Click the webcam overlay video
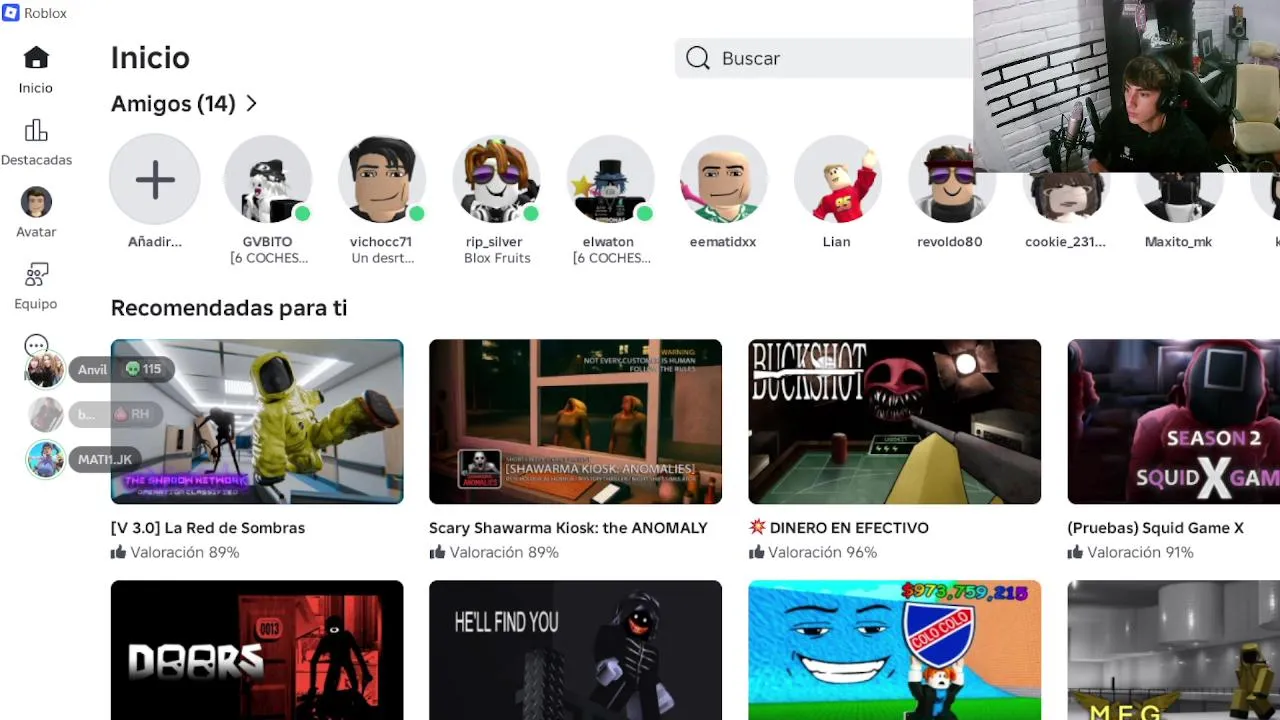 click(1126, 86)
